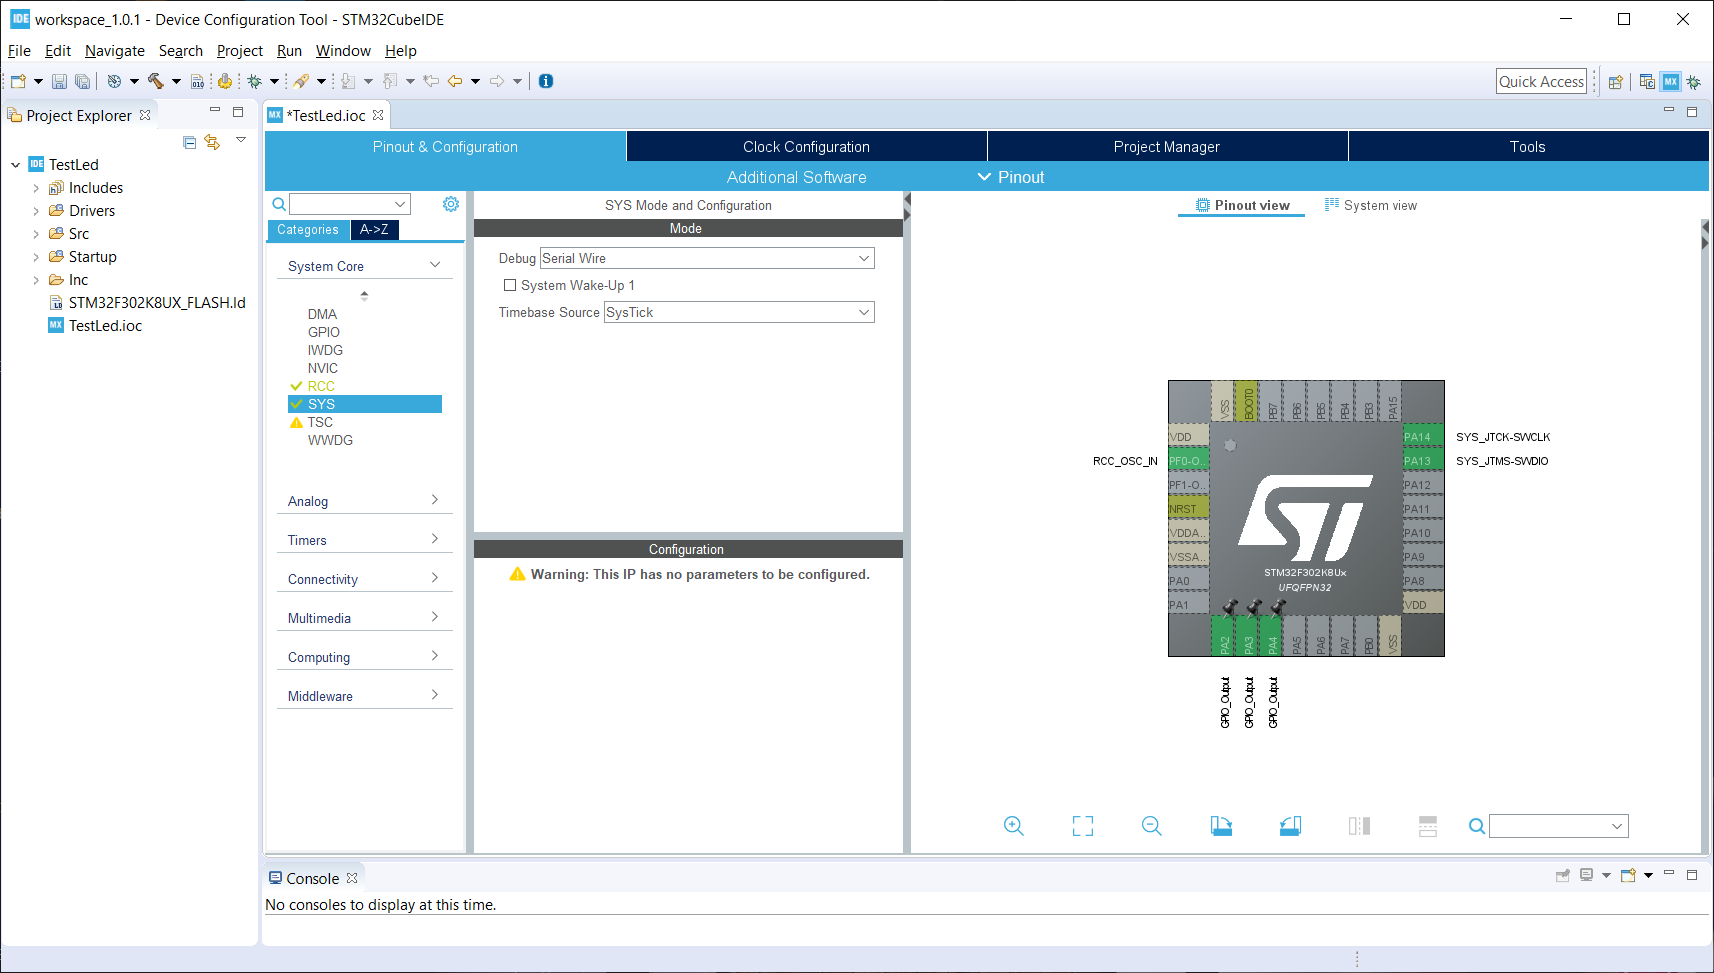The image size is (1714, 973).
Task: Open the Open Perspective icon near Quick Access
Action: (1615, 82)
